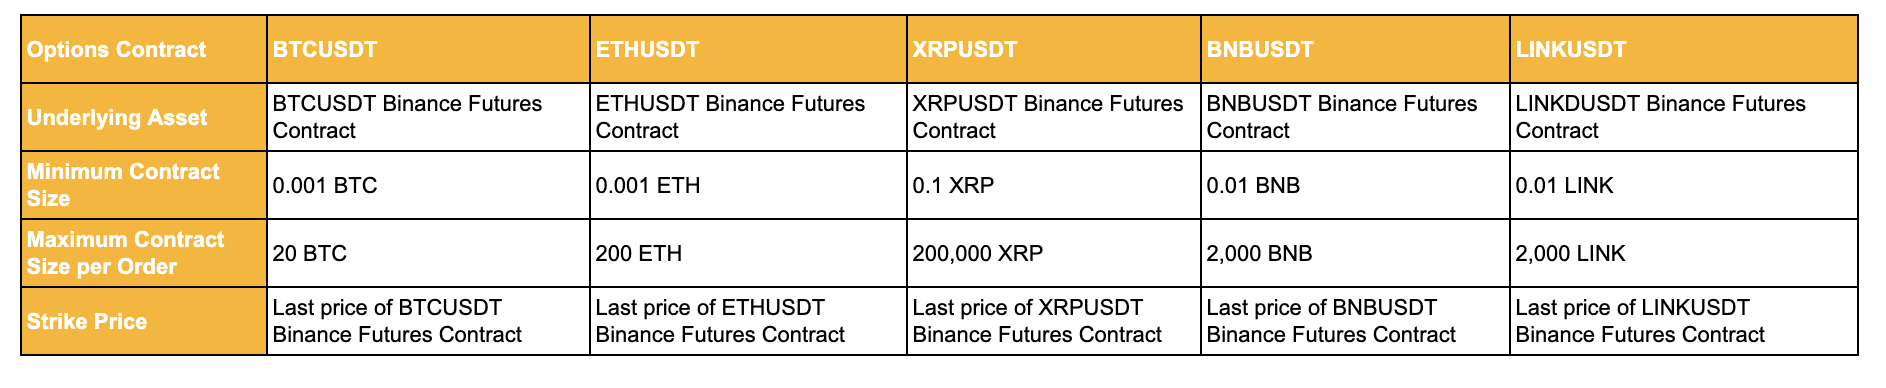The height and width of the screenshot is (388, 1886).
Task: Select the 0.1 XRP cell
Action: 1054,185
